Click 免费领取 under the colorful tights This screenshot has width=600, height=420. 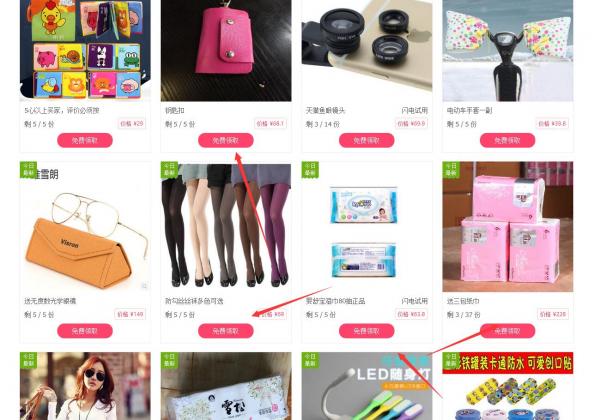tap(226, 331)
